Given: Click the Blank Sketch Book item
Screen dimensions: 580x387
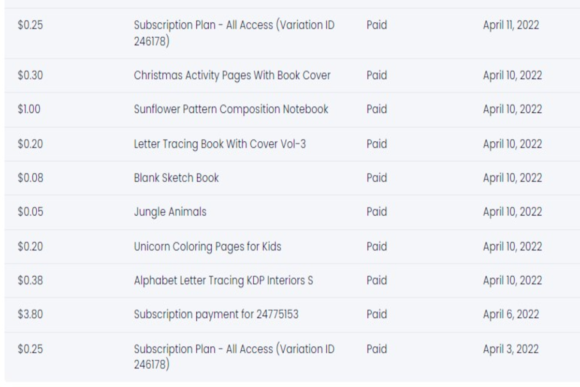Looking at the screenshot, I should [176, 178].
